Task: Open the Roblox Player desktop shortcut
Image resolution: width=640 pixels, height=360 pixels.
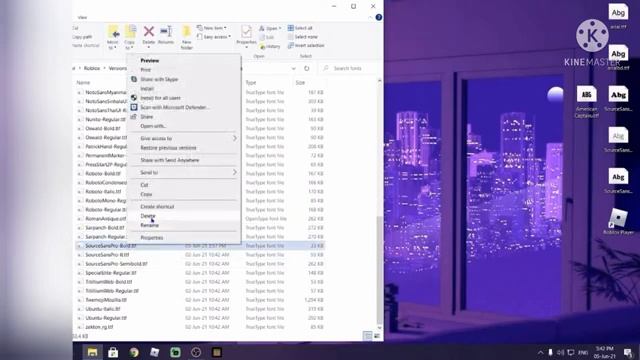Action: 618,221
